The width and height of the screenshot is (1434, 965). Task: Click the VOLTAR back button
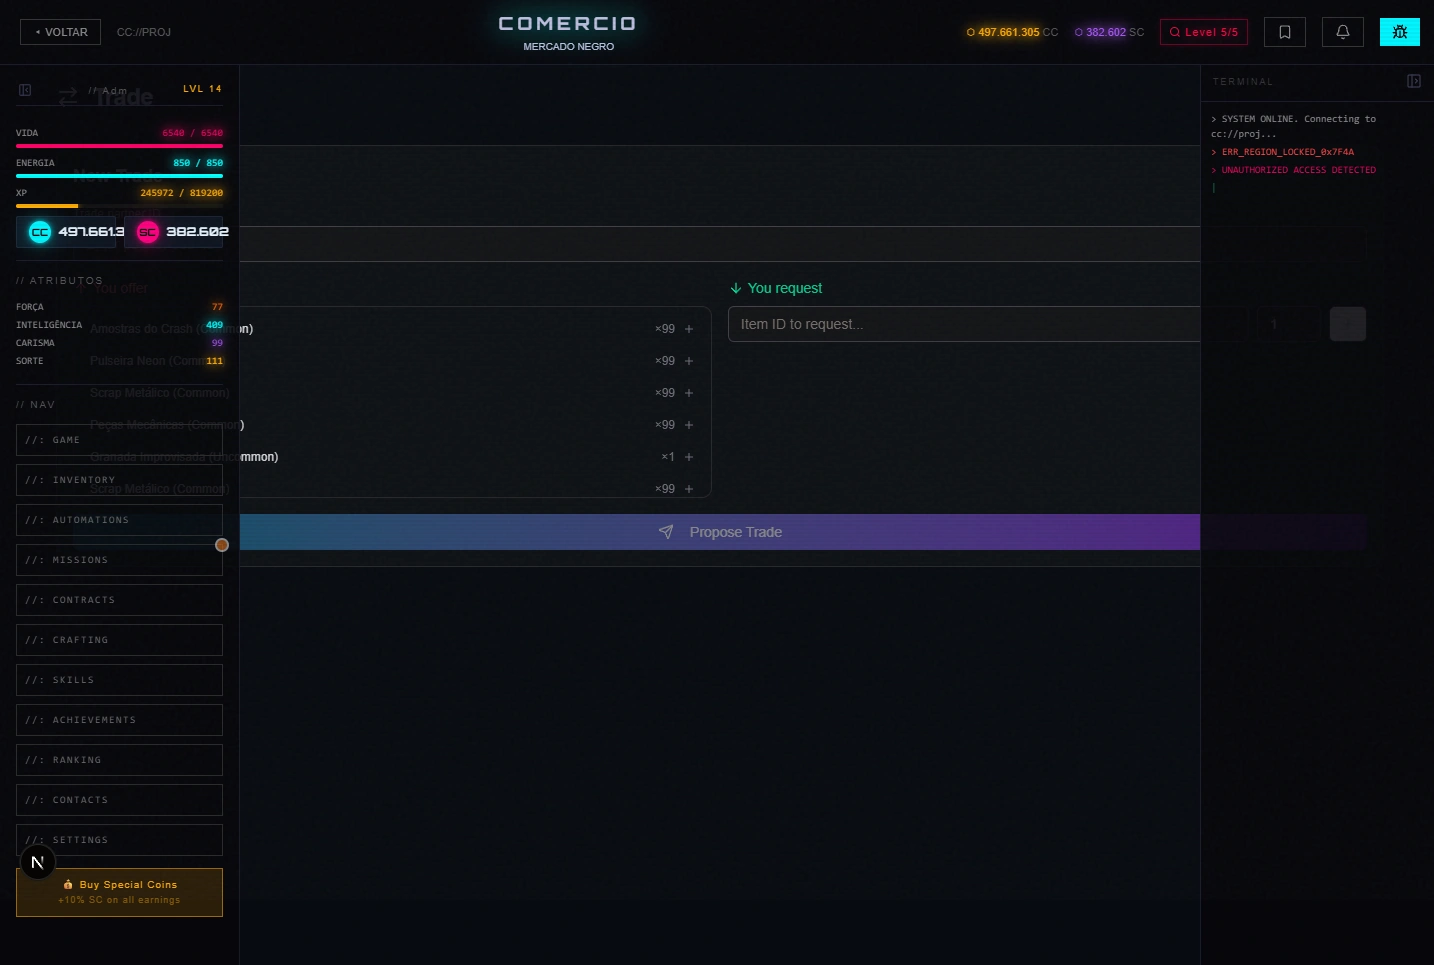point(60,32)
